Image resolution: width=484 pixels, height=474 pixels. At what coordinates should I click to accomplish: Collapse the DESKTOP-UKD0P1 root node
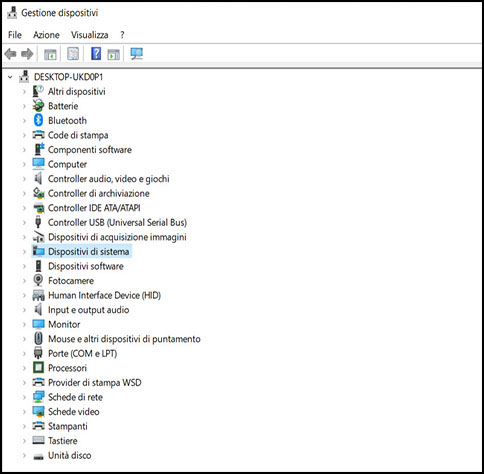(x=10, y=77)
